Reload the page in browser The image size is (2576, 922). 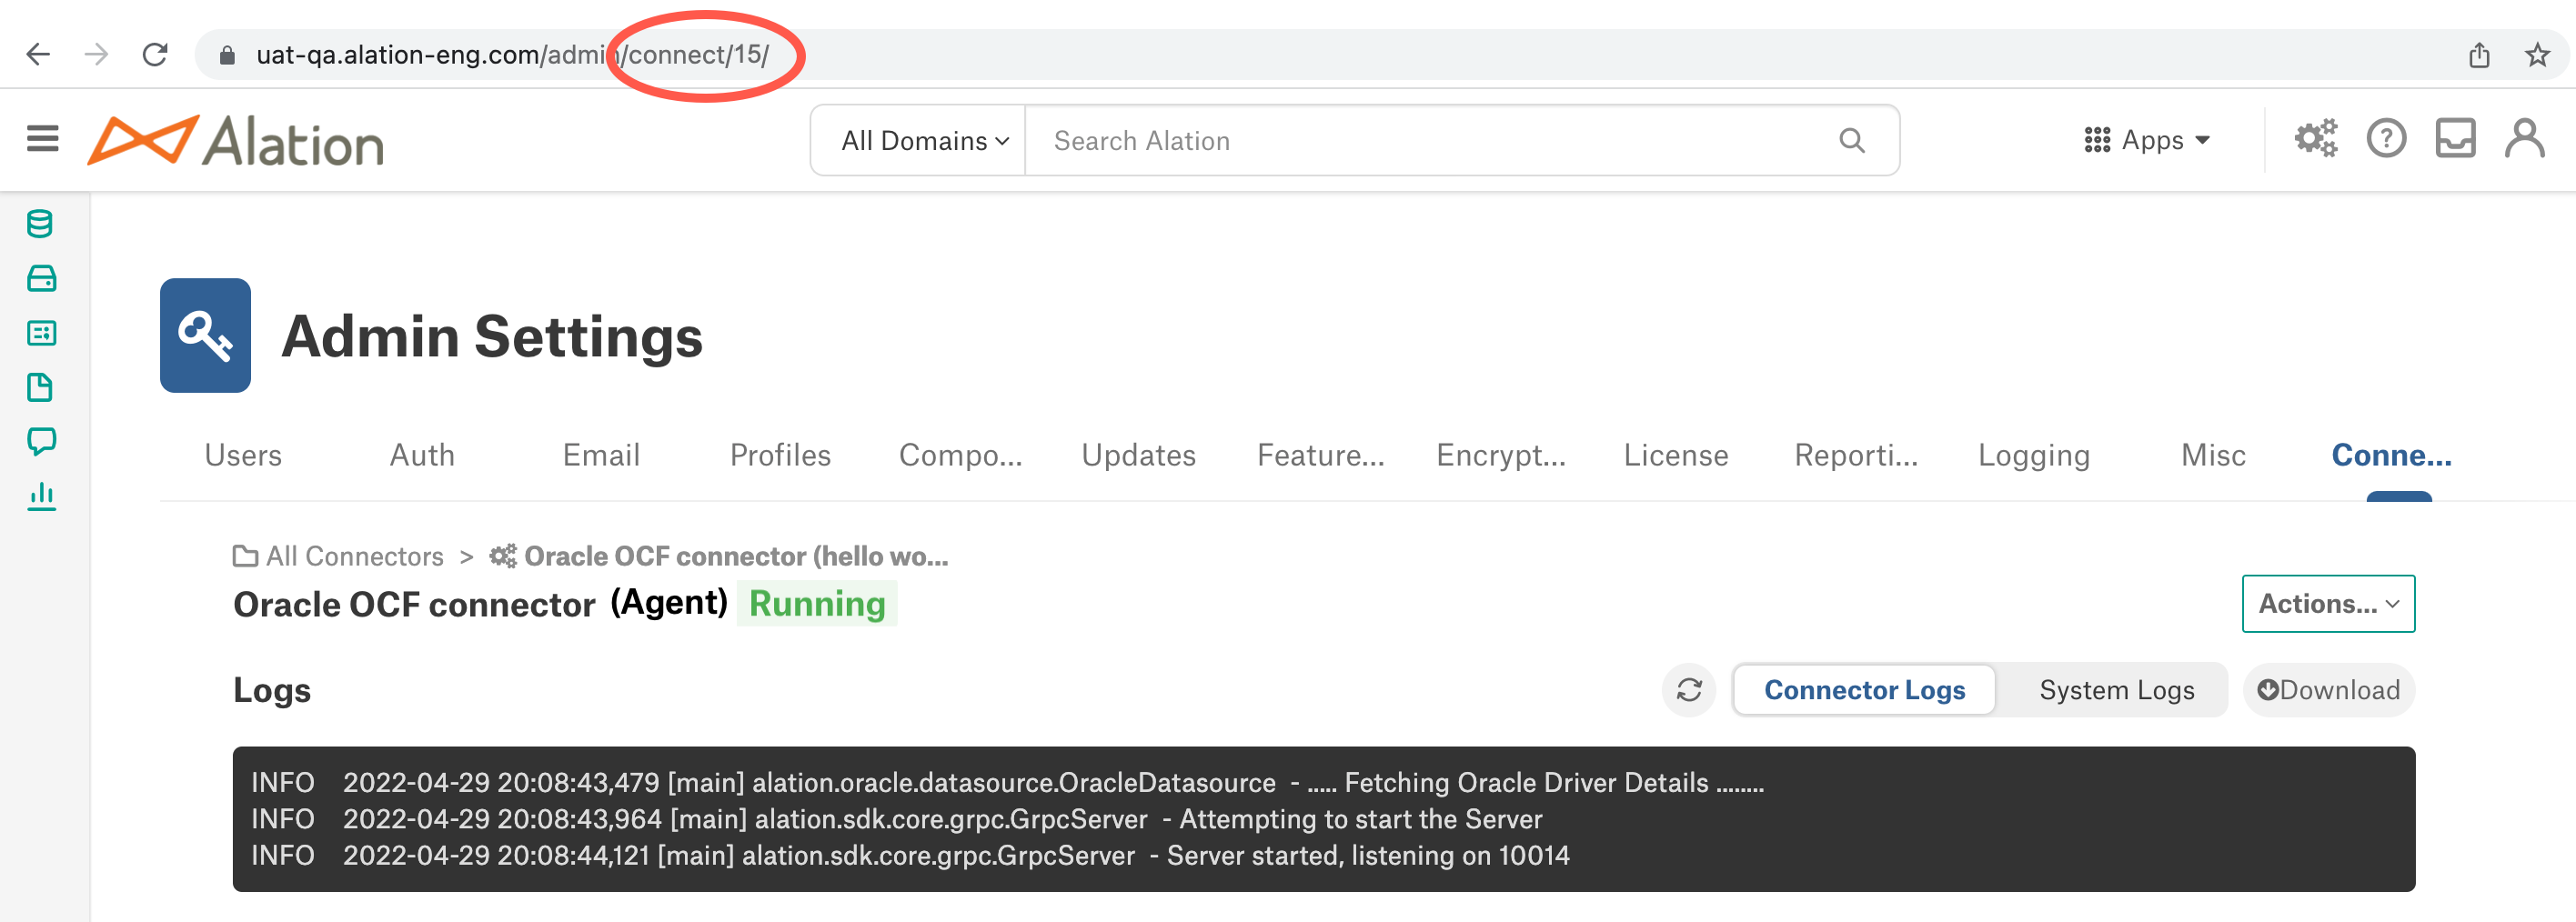click(x=155, y=54)
